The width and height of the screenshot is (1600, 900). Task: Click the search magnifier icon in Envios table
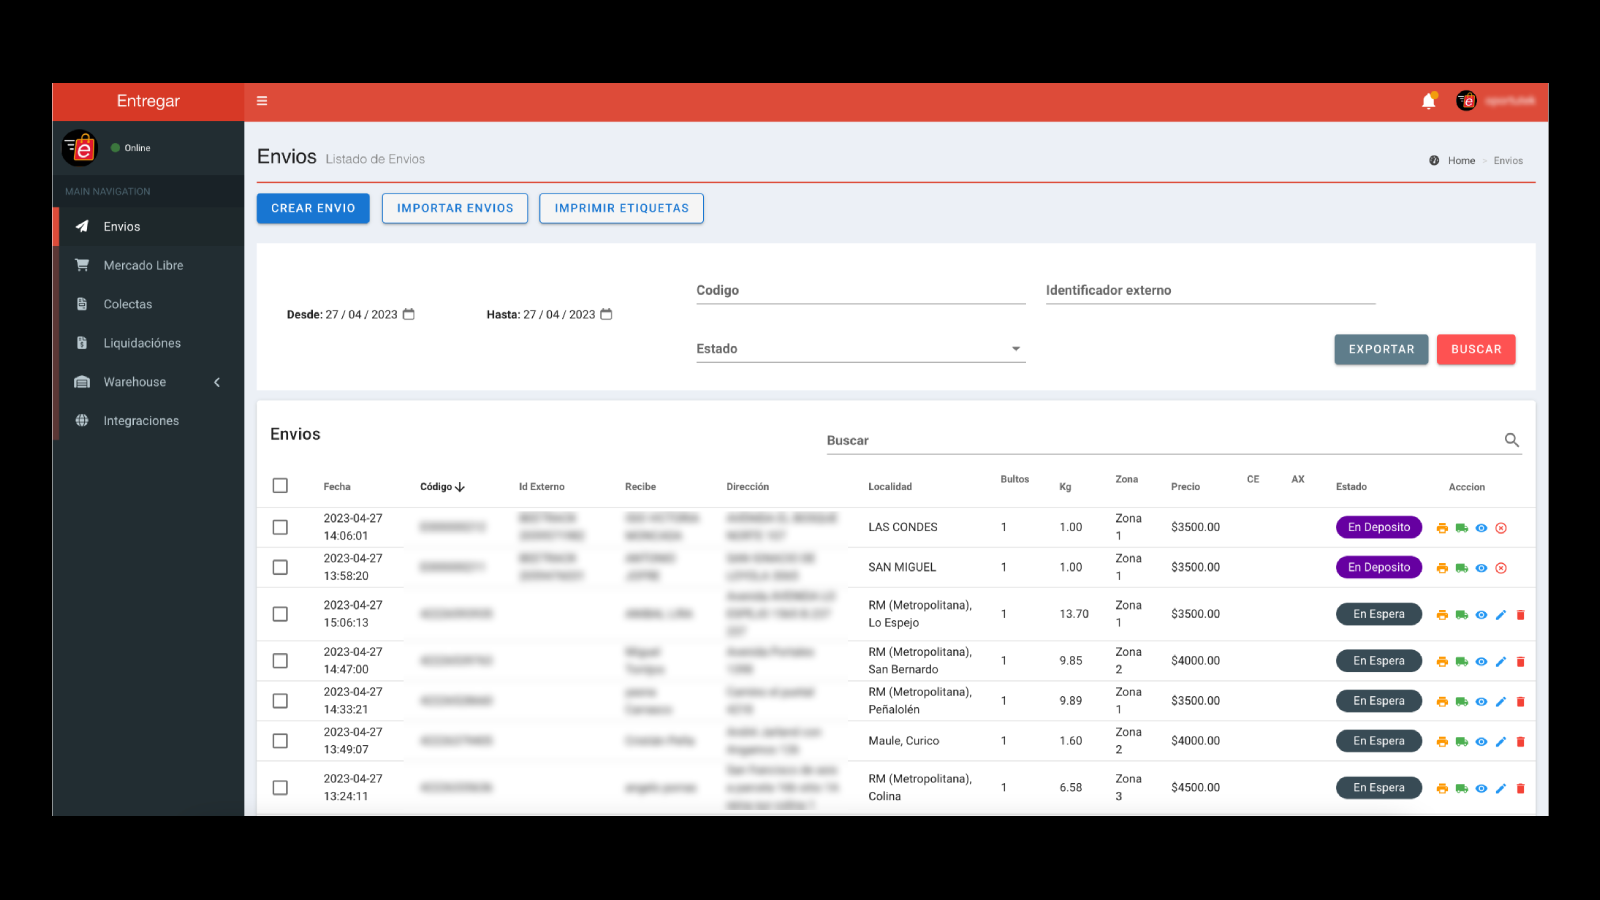[x=1511, y=440]
